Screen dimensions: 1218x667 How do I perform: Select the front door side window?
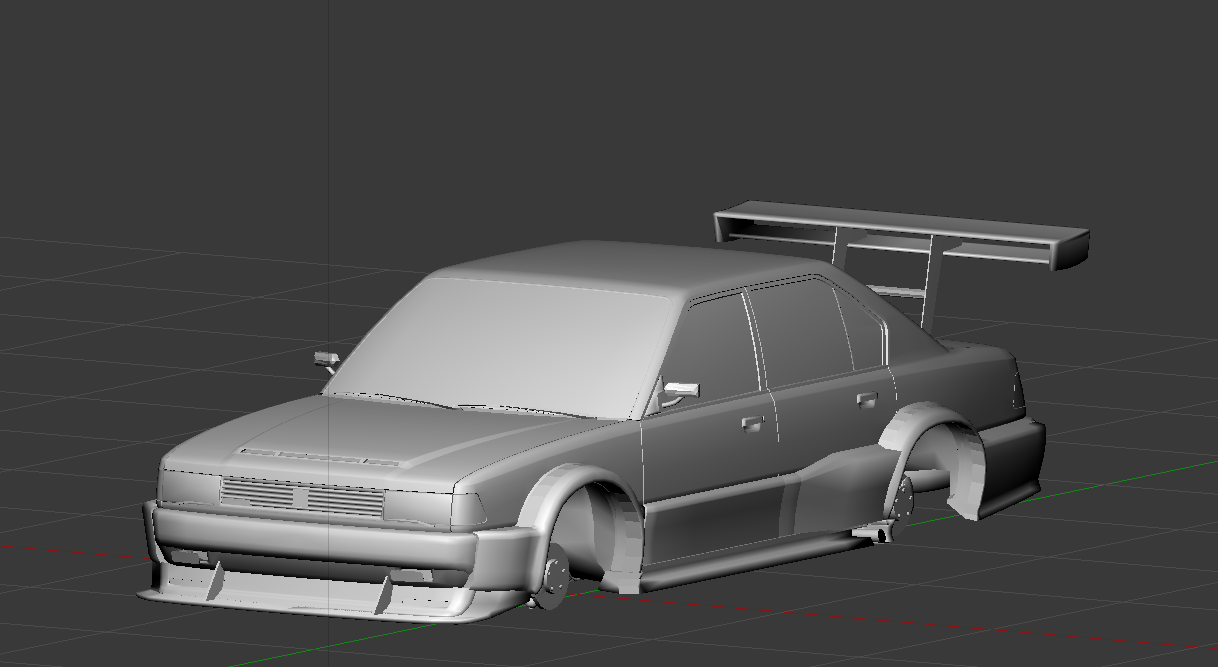[714, 352]
